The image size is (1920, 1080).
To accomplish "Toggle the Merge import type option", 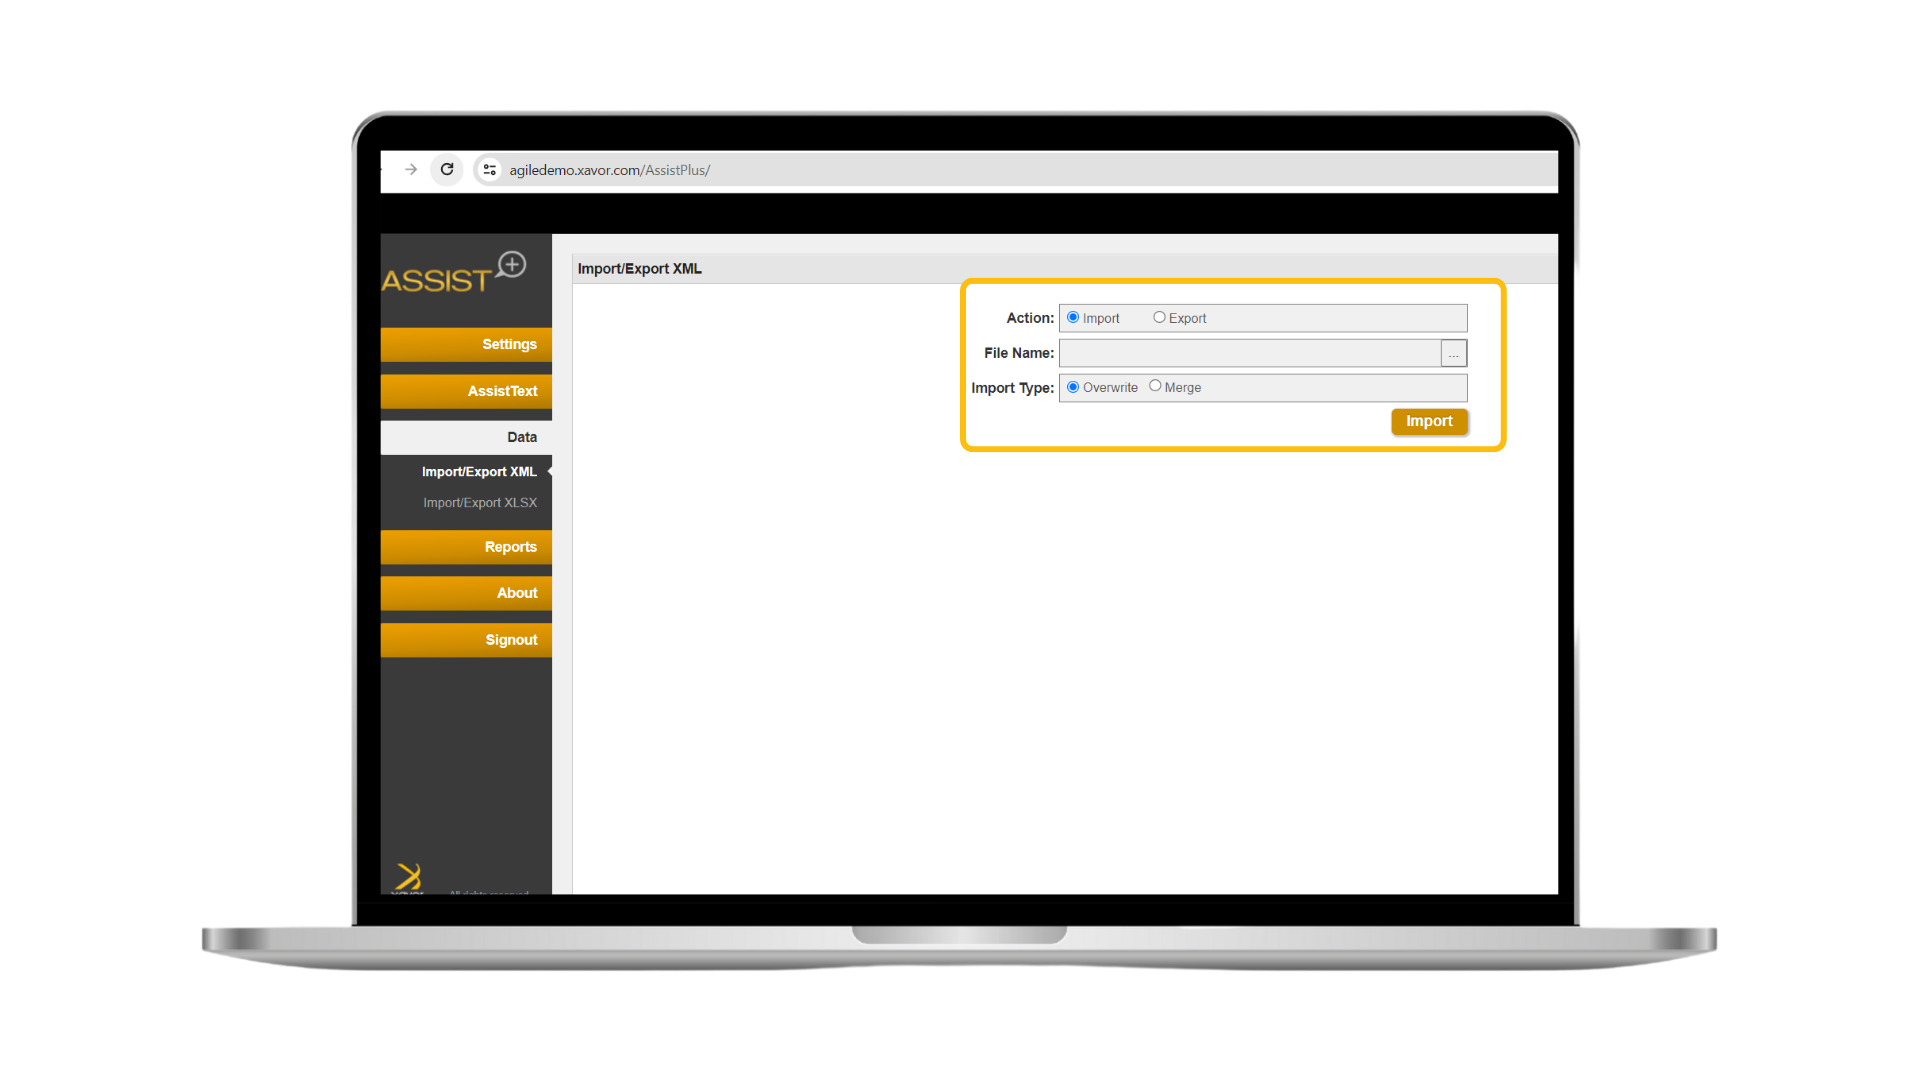I will click(1155, 386).
